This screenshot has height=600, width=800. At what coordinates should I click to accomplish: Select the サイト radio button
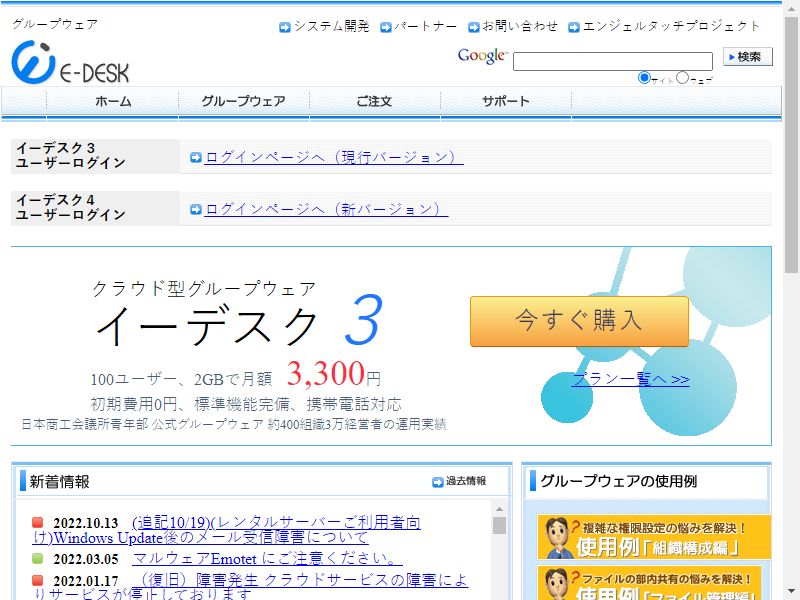[x=644, y=78]
